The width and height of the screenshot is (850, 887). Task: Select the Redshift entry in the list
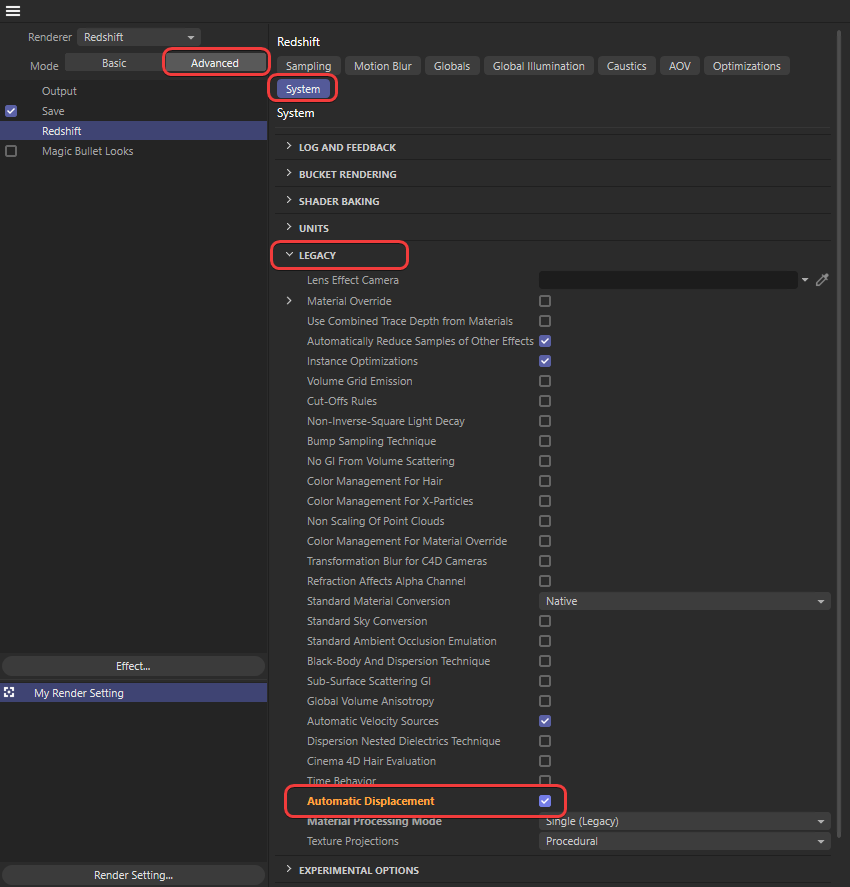pos(133,131)
